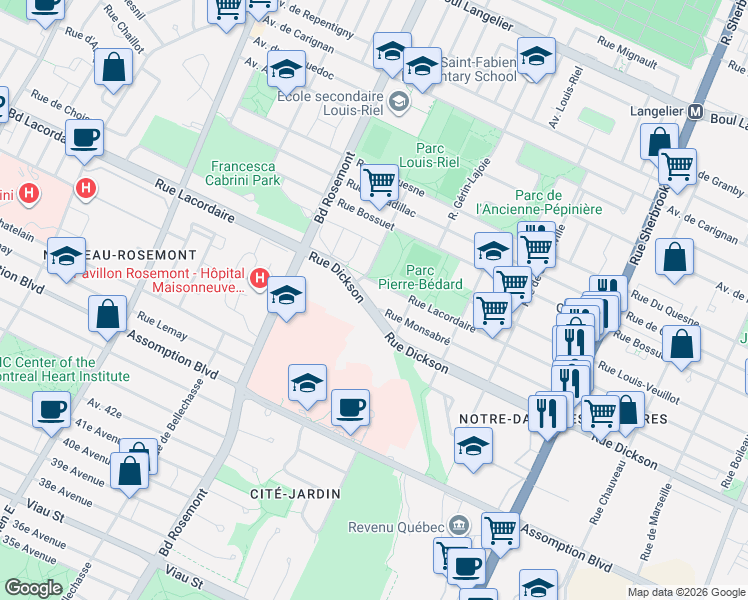Click the school marker at bottom edge
The height and width of the screenshot is (600, 748).
538,585
